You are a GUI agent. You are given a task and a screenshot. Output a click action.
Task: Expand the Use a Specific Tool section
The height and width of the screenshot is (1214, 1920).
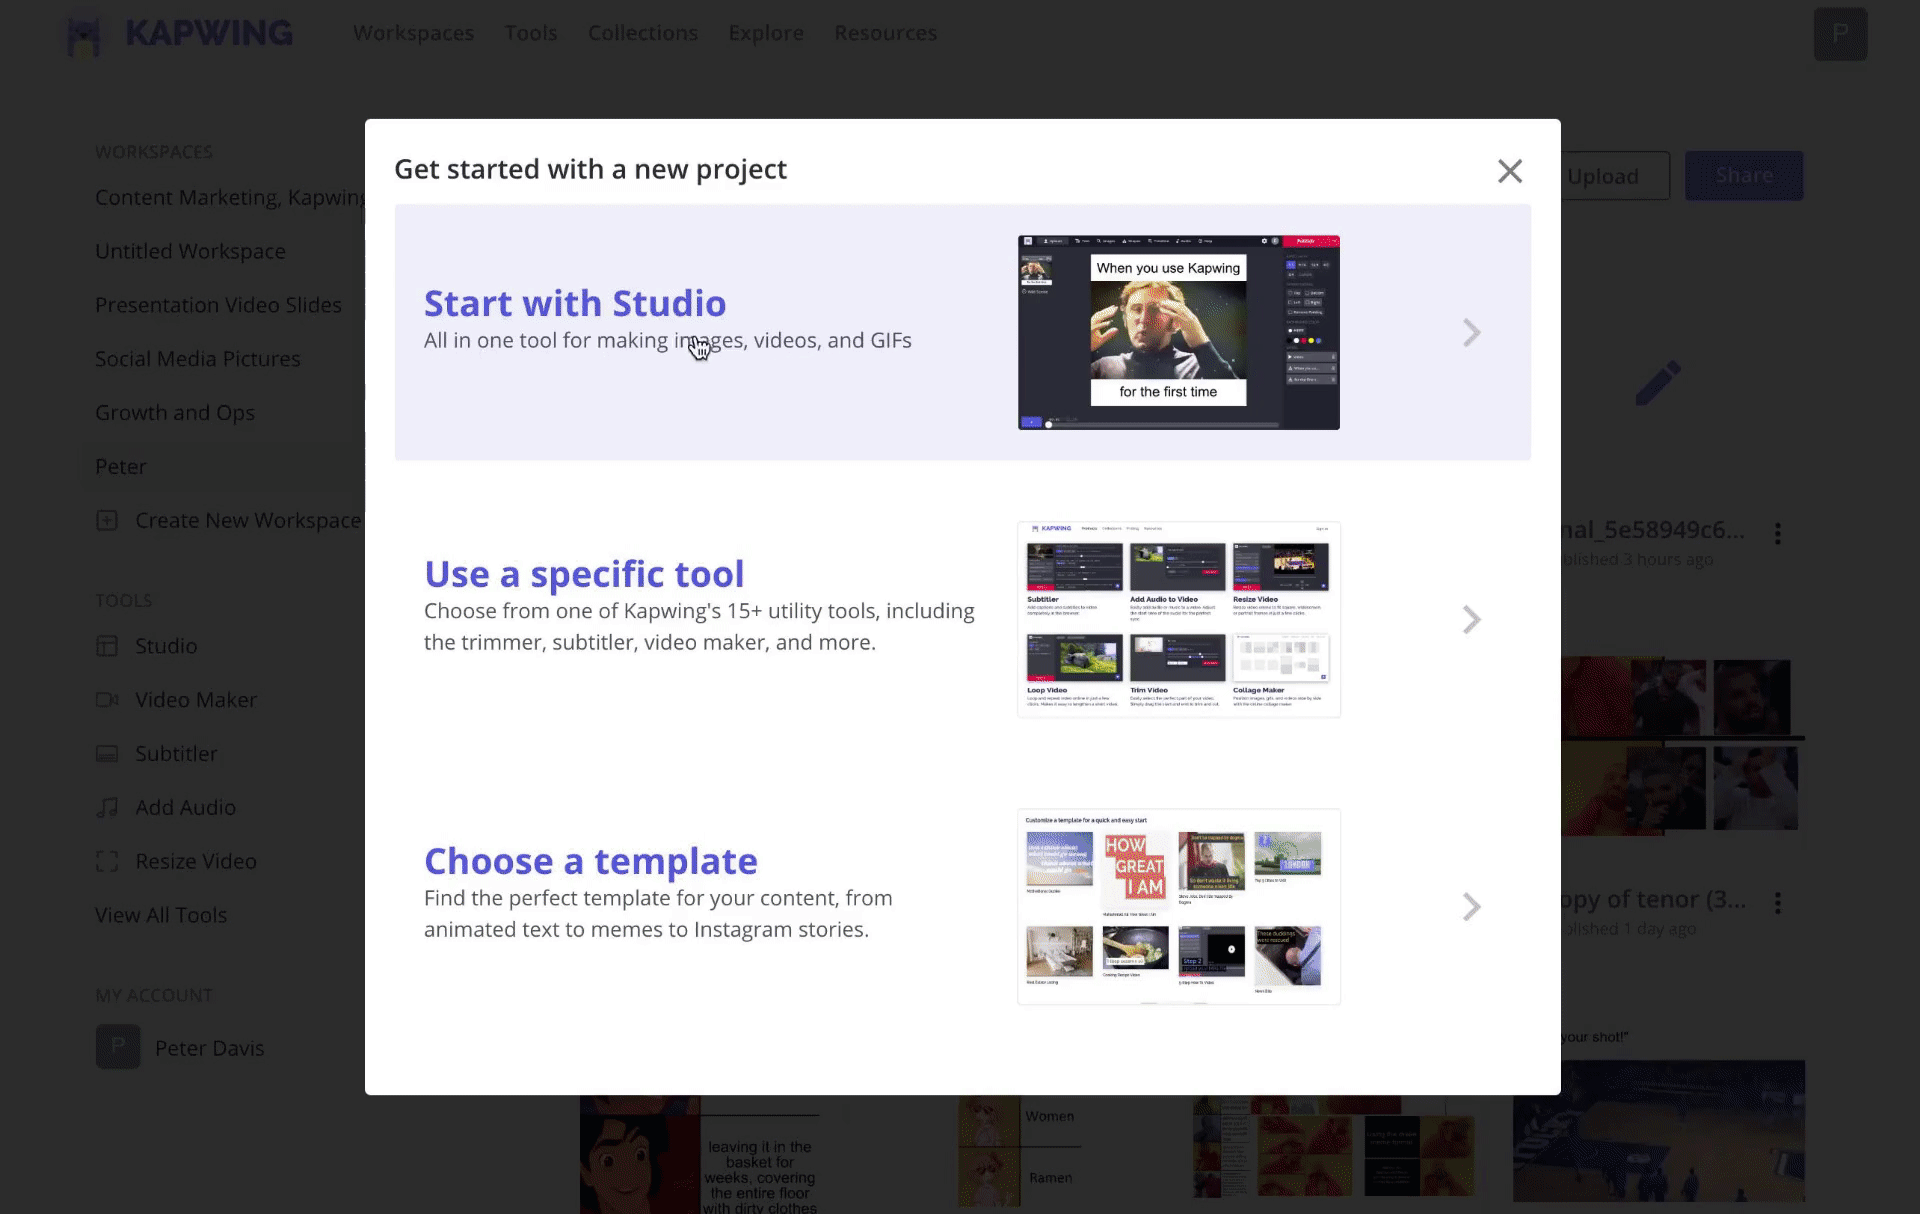[1473, 618]
